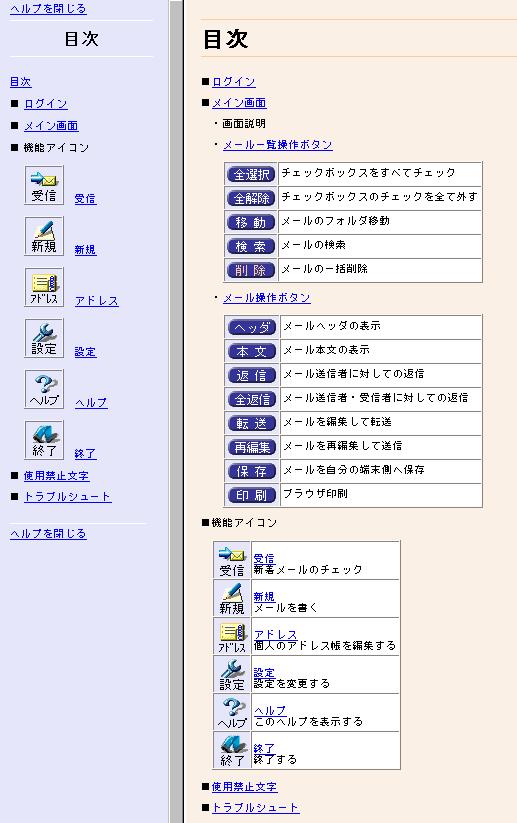The width and height of the screenshot is (517, 823).
Task: Click the 受信 icon in the main content table
Action: (x=232, y=561)
